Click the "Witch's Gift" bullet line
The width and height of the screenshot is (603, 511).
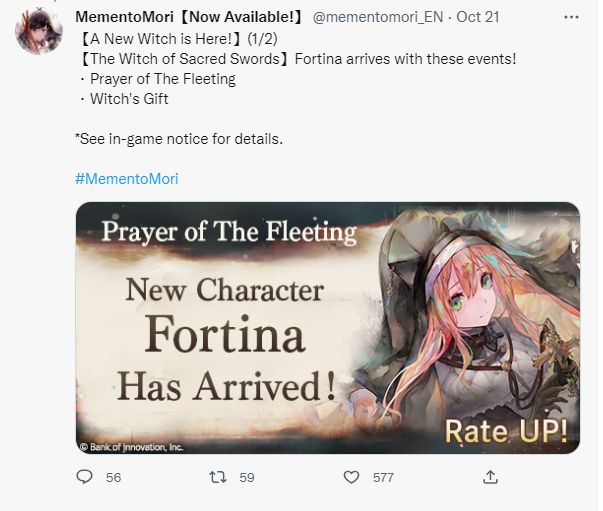130,99
